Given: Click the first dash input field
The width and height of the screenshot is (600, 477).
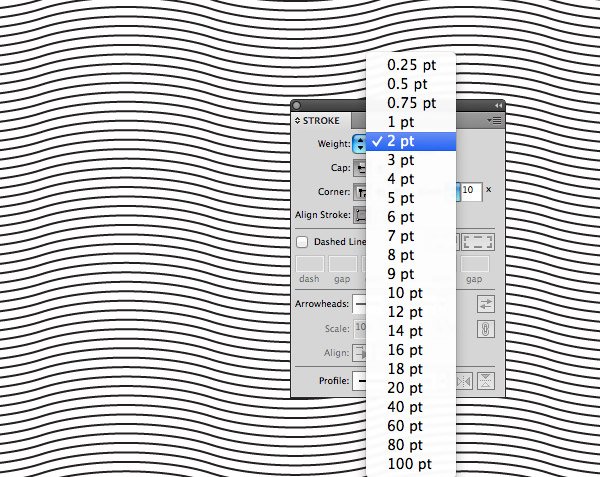Looking at the screenshot, I should (x=310, y=264).
